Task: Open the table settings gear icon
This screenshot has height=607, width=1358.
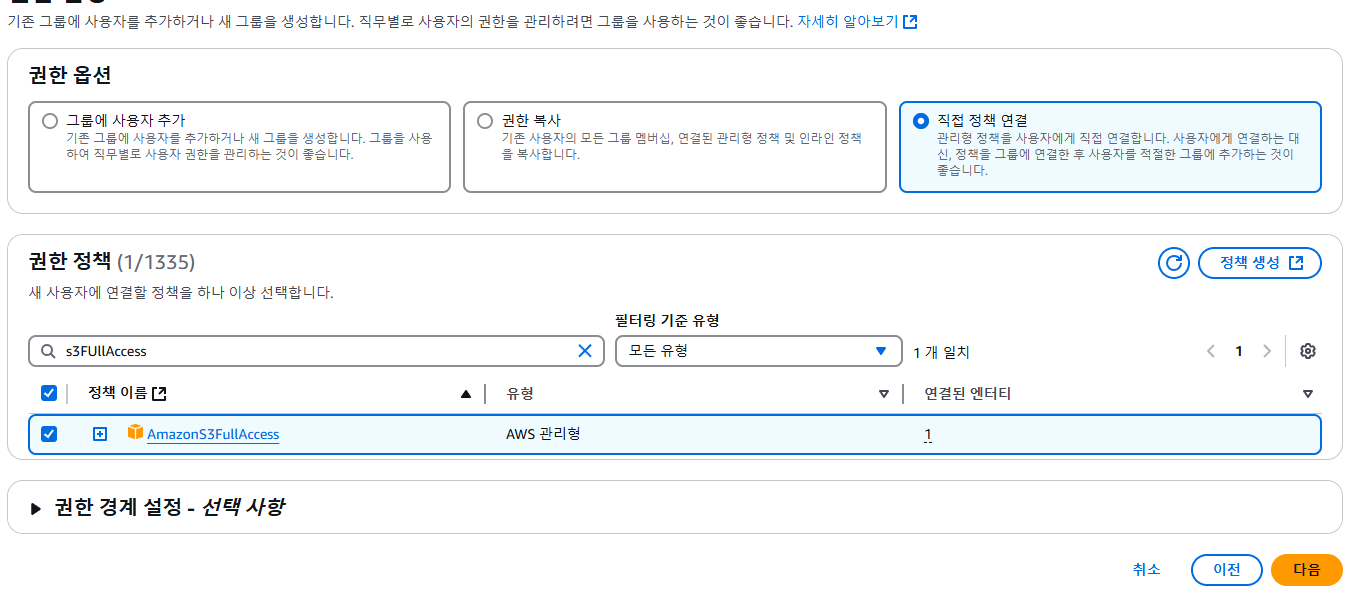Action: point(1308,351)
